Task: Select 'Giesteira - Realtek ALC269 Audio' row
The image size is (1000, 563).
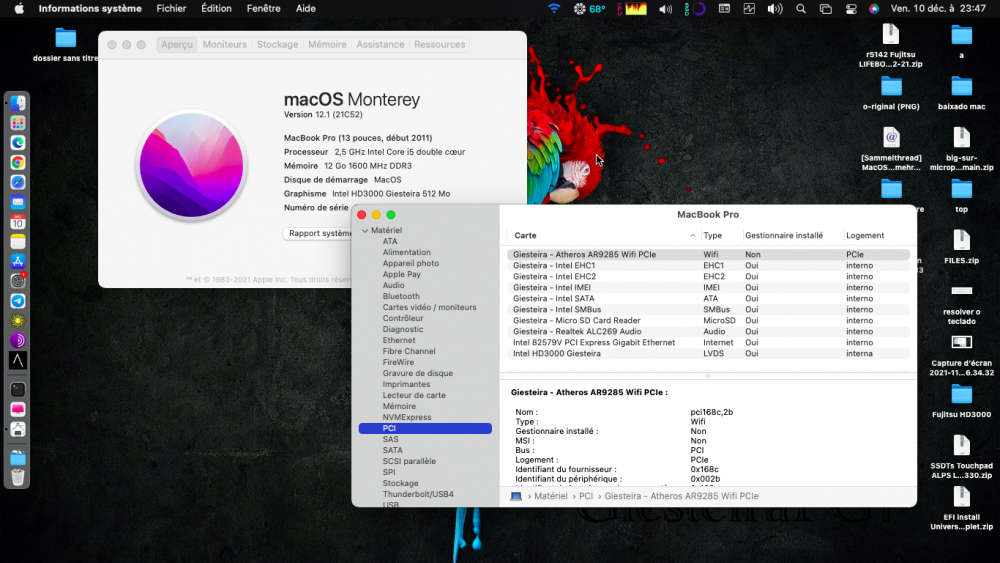Action: click(708, 332)
